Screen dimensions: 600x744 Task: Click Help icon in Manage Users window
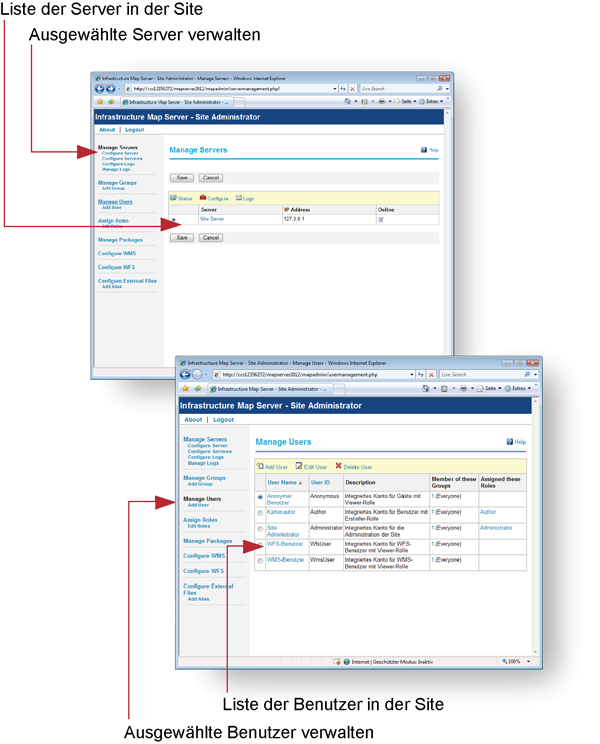tap(510, 442)
